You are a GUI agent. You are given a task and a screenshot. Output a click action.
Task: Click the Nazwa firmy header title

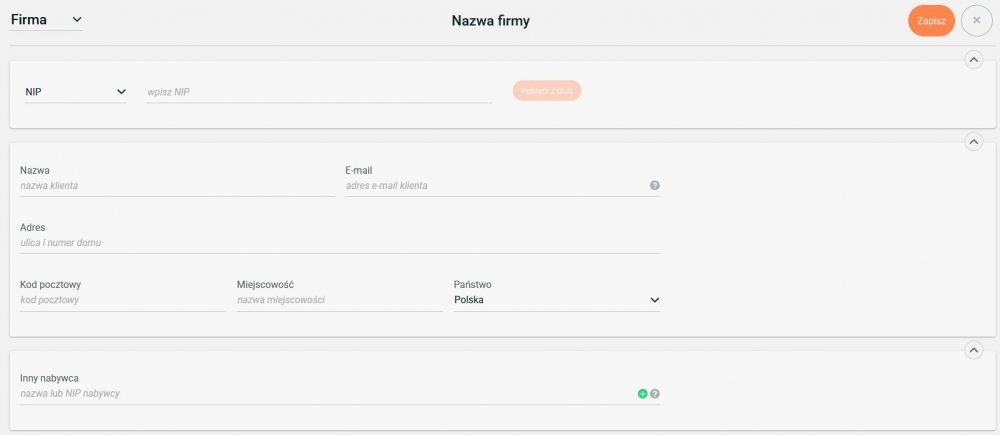point(490,21)
